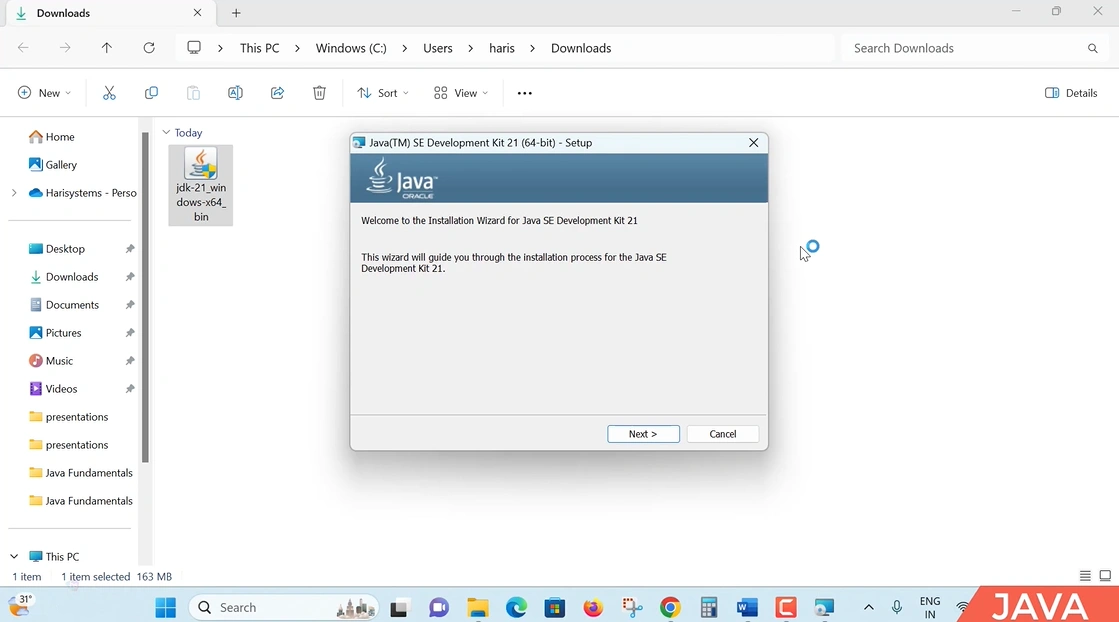Click Cancel in the Java setup wizard
The height and width of the screenshot is (622, 1119).
pyautogui.click(x=722, y=434)
